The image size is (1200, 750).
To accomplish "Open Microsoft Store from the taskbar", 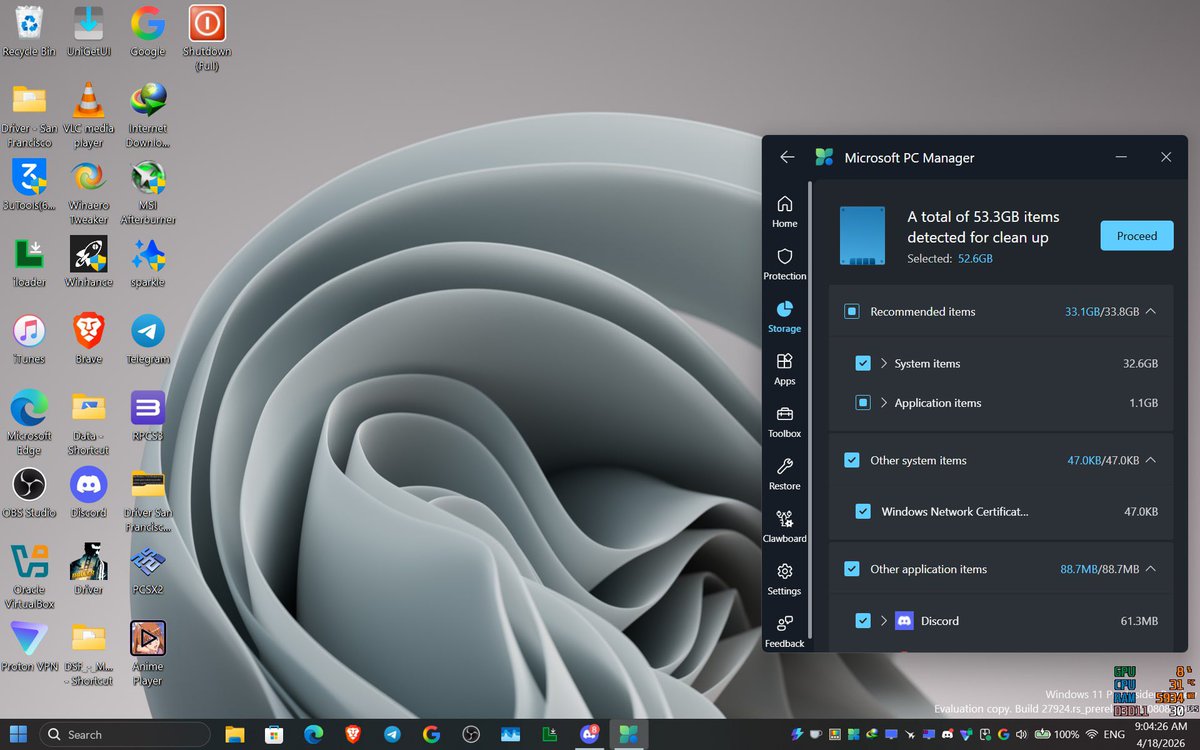I will point(274,734).
